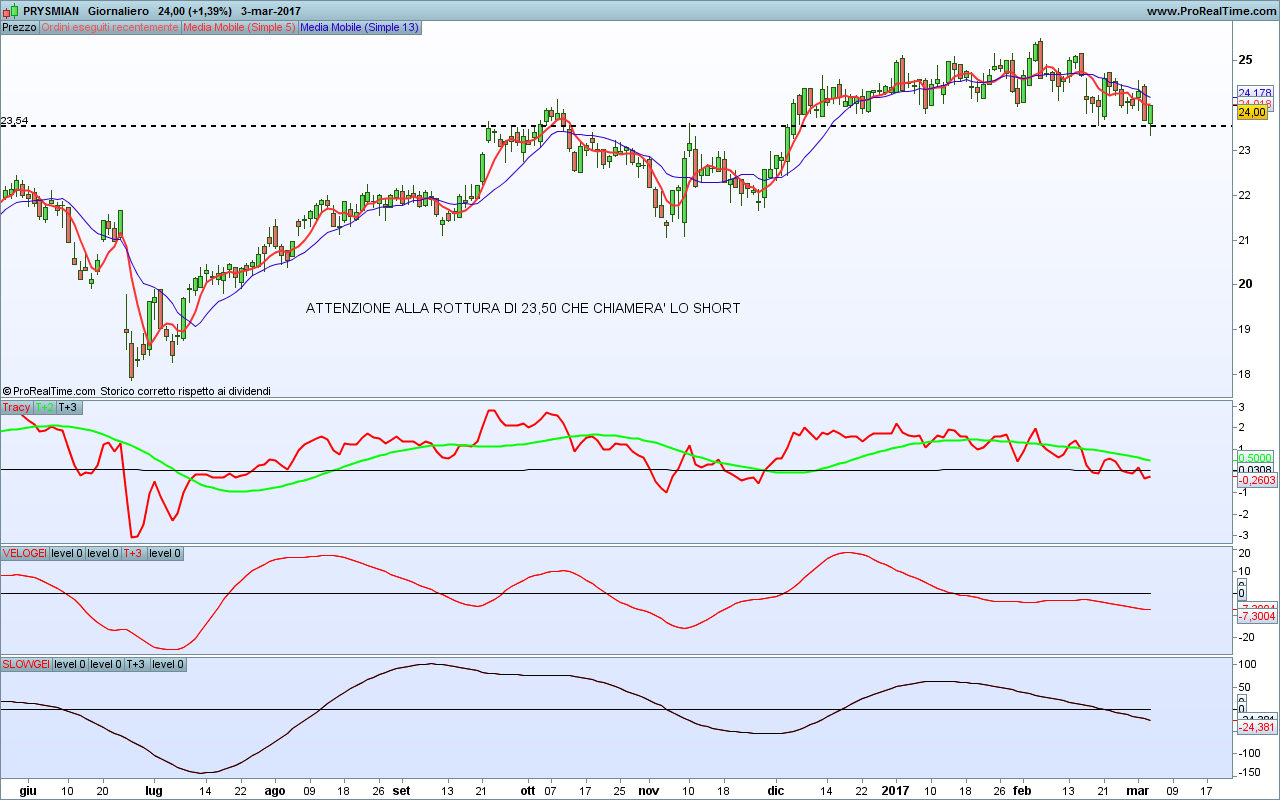Click the last 'level 0' label in the SLOWGEI panel
This screenshot has width=1280, height=800.
(x=168, y=664)
